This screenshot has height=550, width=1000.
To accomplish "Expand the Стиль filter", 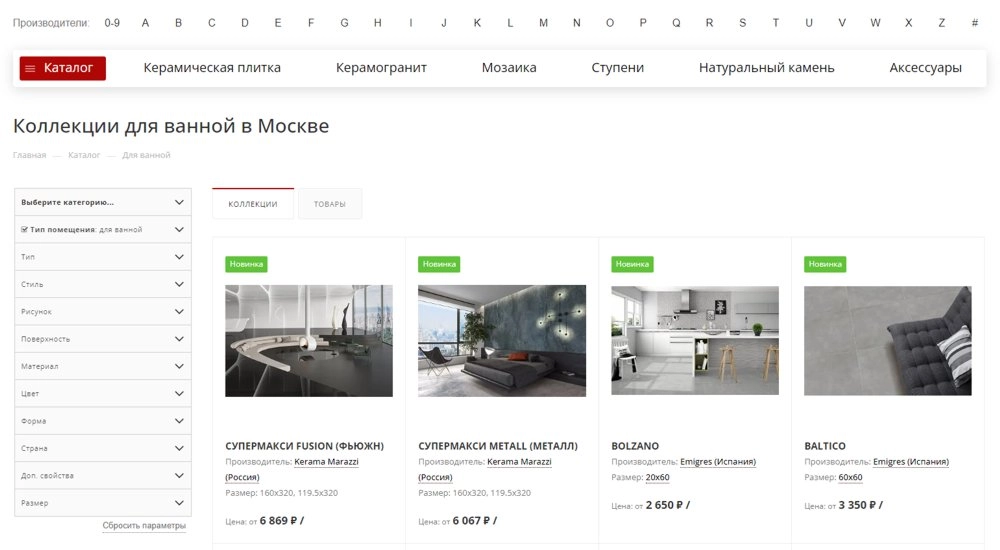I will (x=103, y=285).
